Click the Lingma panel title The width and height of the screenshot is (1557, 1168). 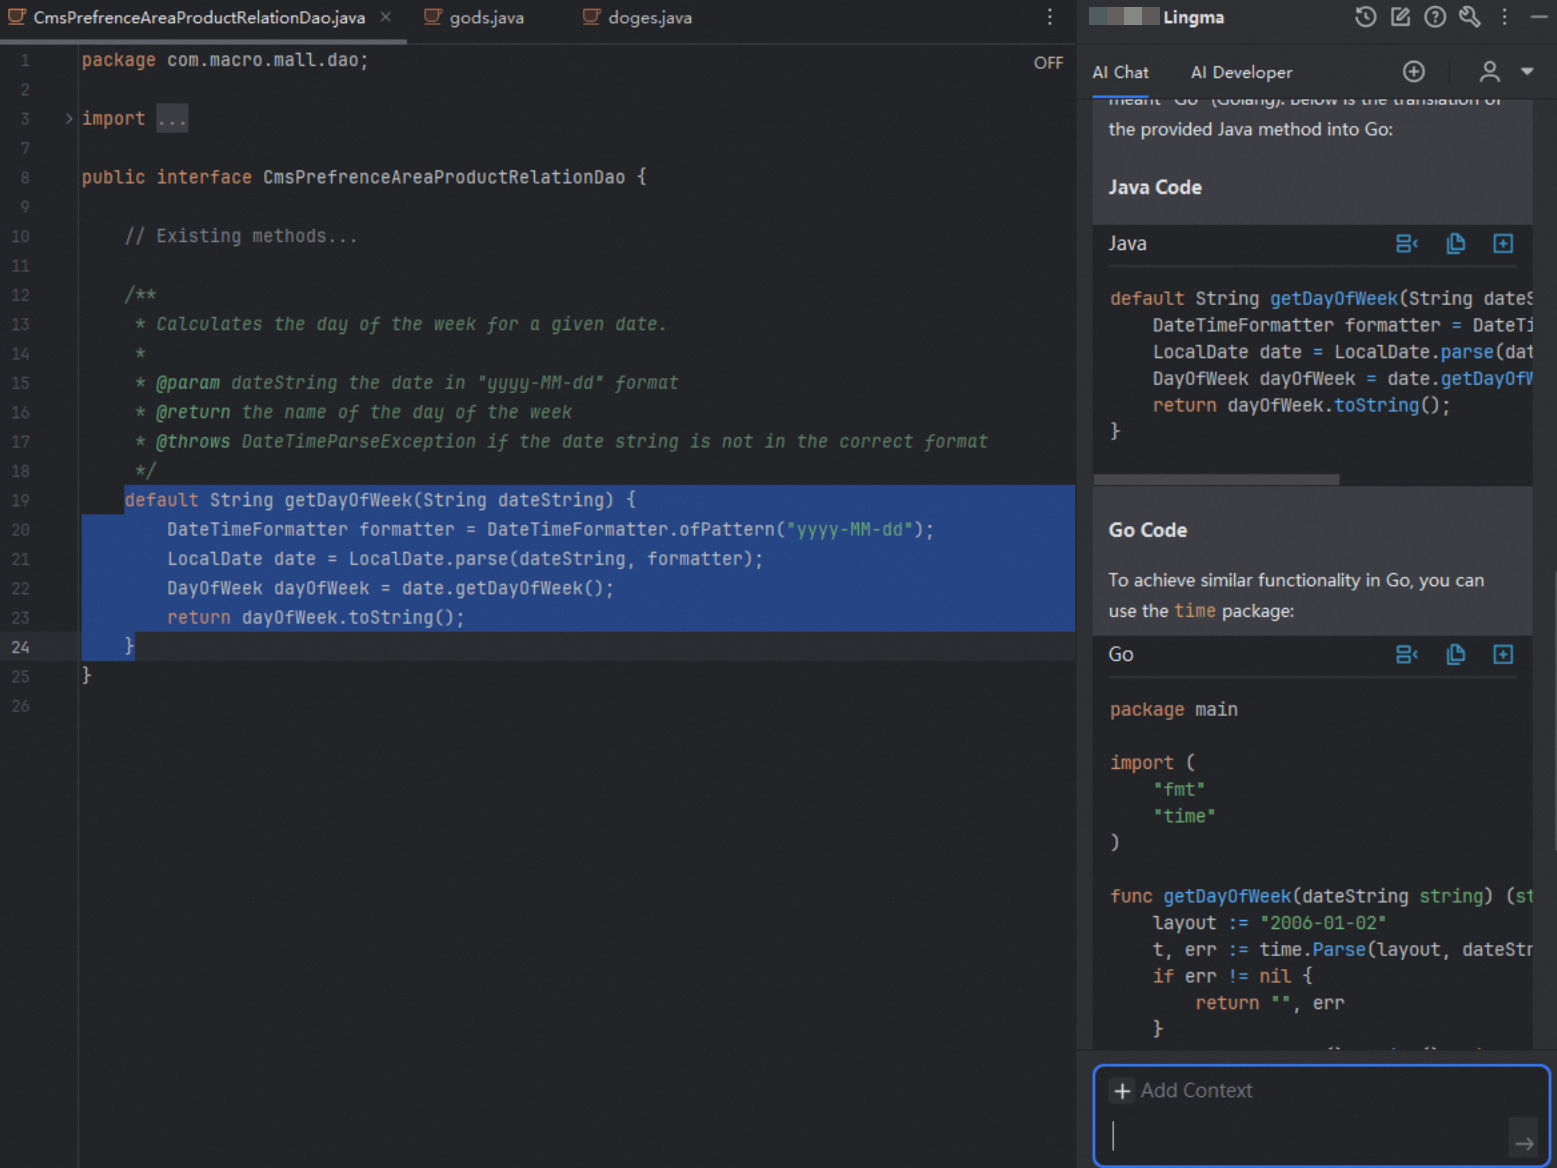pos(1193,17)
